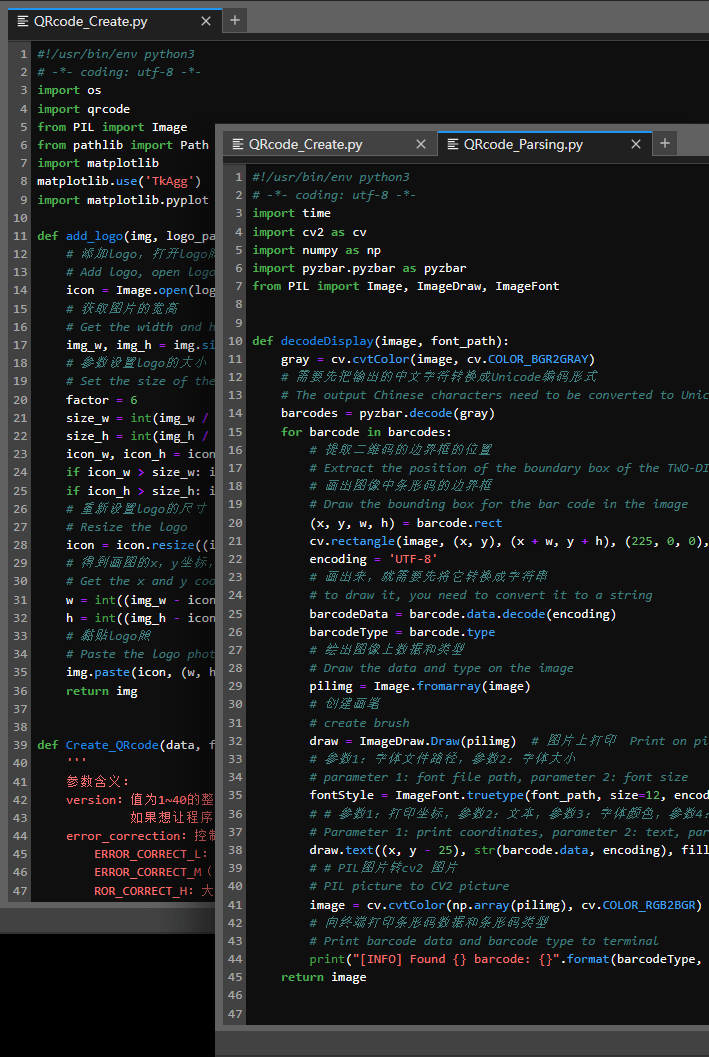Click the 'draw.text((x, y - 25)' line
Viewport: 709px width, 1057px height.
tap(509, 850)
